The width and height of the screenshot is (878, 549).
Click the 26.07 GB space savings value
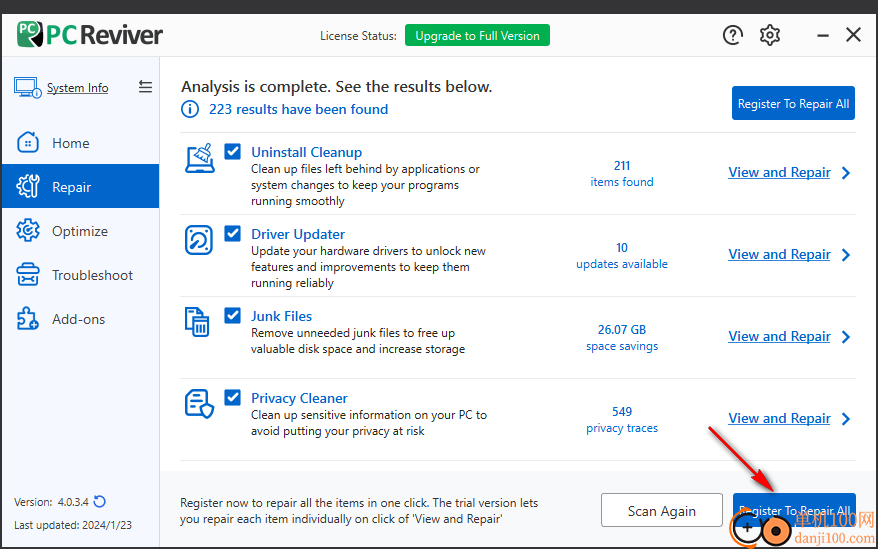point(622,338)
